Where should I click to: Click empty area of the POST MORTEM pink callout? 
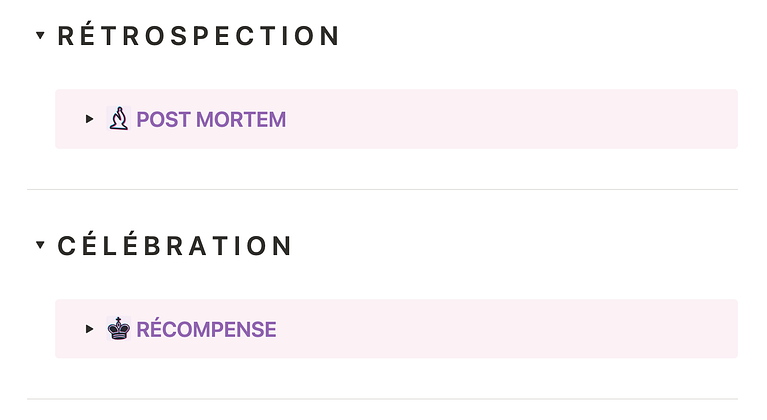[x=509, y=119]
